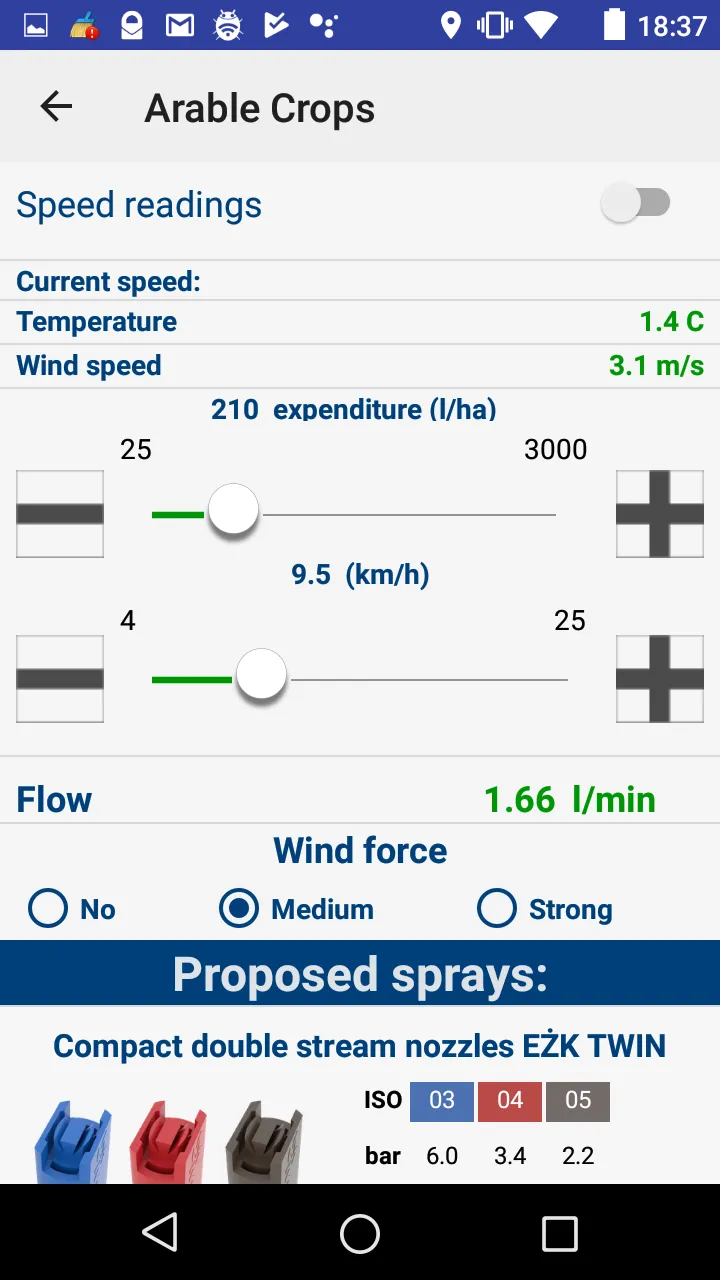The height and width of the screenshot is (1280, 720).
Task: Click the expenditure slider handle
Action: (233, 511)
